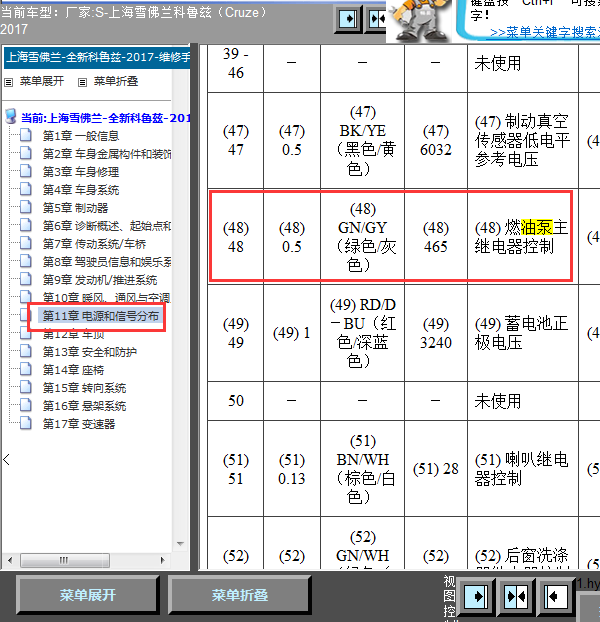Screen dimensions: 600x622
Task: Click document icon of 第5章 制动器
Action: tap(26, 207)
